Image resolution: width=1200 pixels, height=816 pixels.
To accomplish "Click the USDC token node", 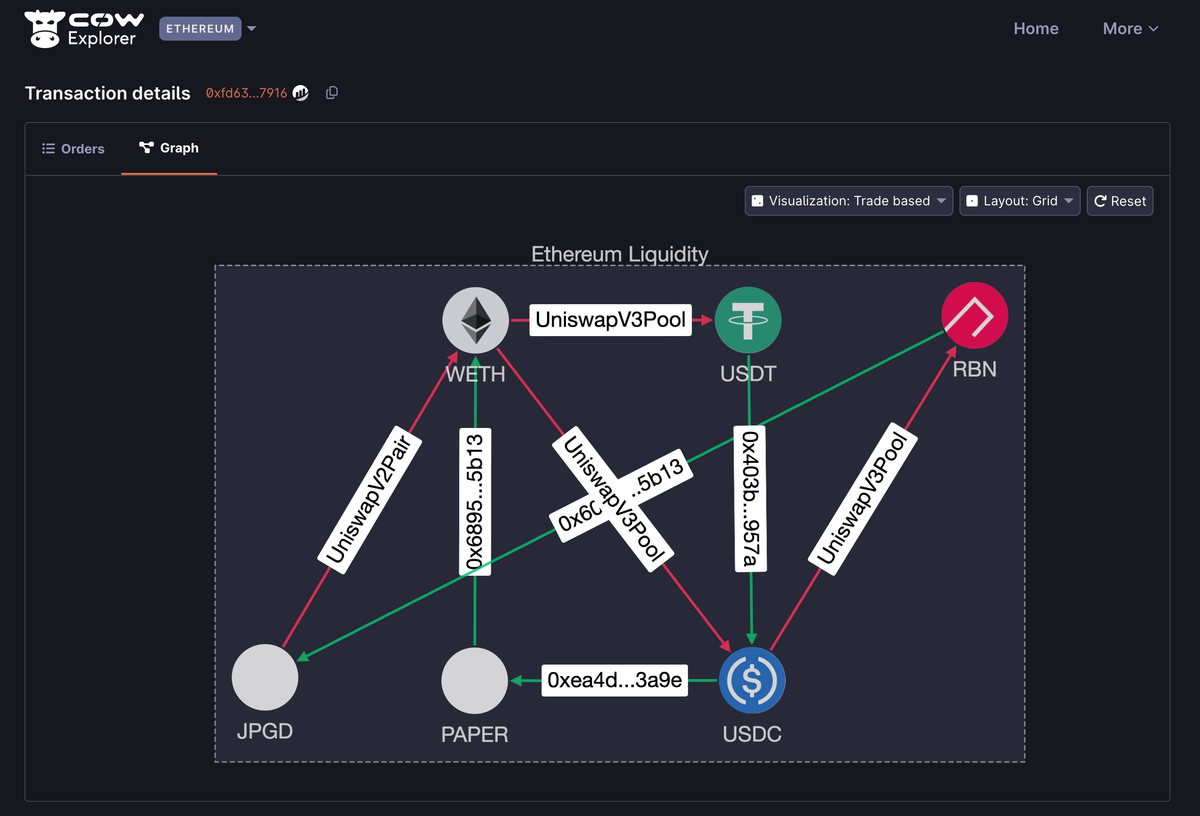I will [752, 680].
